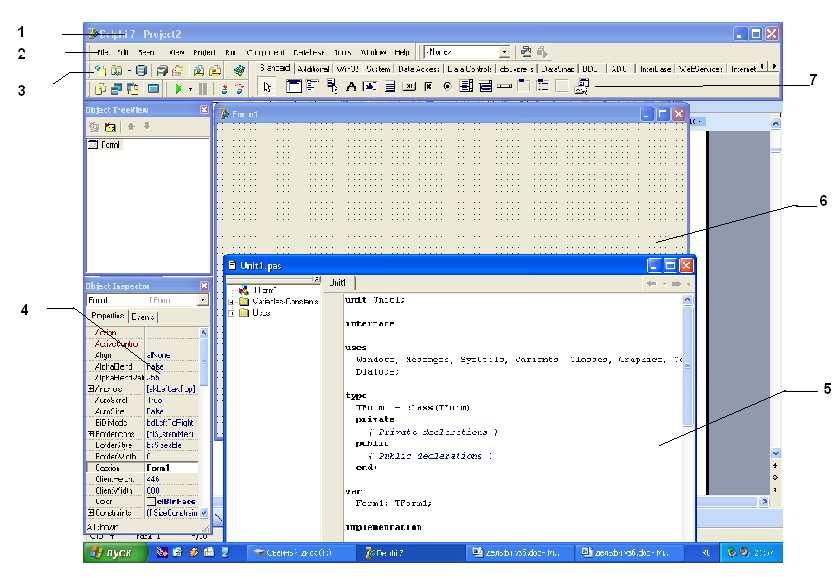Click the code editor vertical scrollbar up arrow

pyautogui.click(x=687, y=300)
